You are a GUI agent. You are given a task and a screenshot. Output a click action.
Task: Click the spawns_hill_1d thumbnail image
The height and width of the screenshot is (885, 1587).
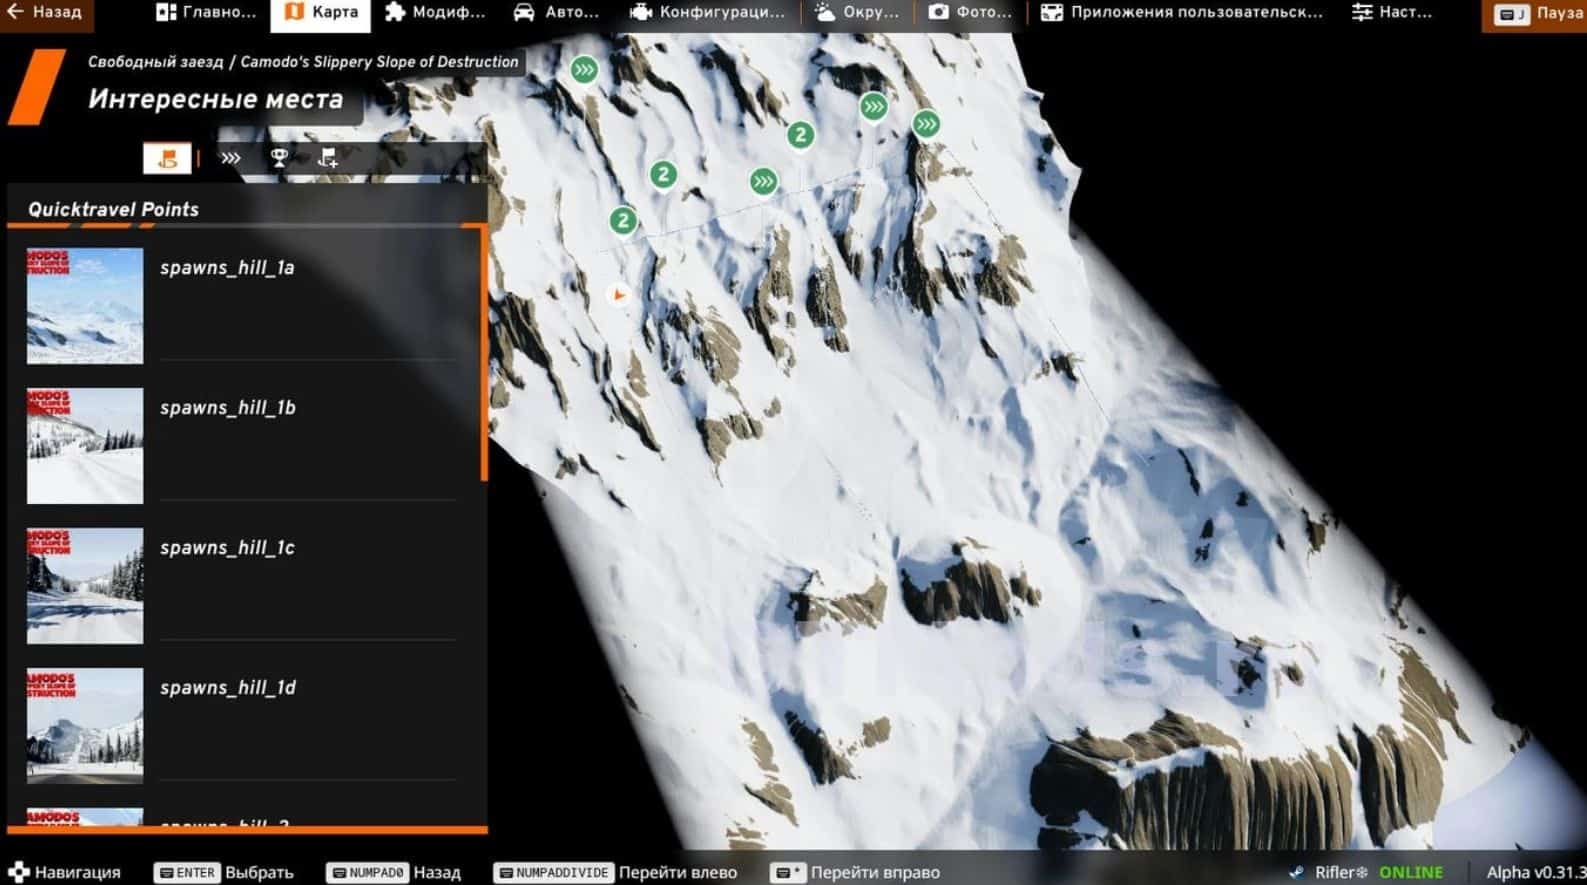point(85,726)
